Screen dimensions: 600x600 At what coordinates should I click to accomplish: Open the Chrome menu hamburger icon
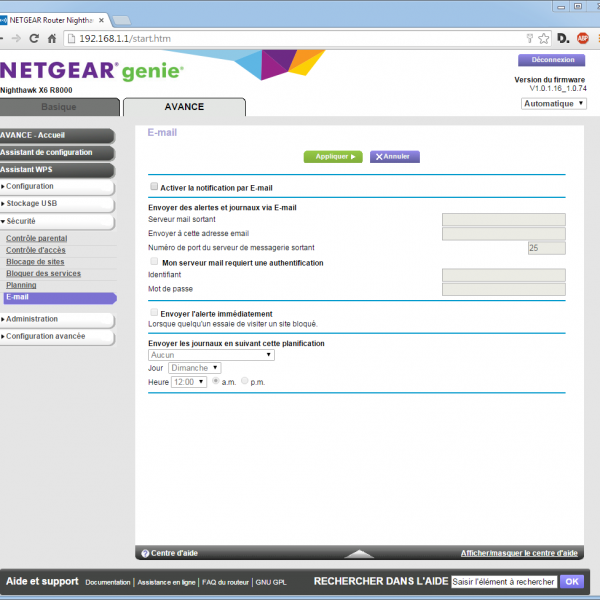[596, 38]
